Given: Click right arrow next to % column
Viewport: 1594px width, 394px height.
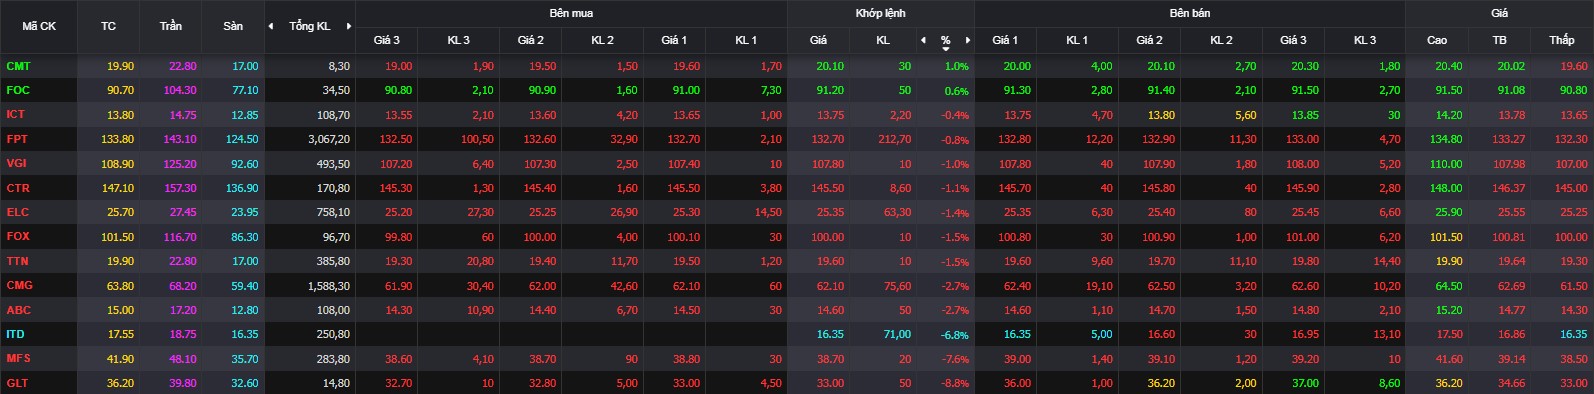Looking at the screenshot, I should coord(968,40).
